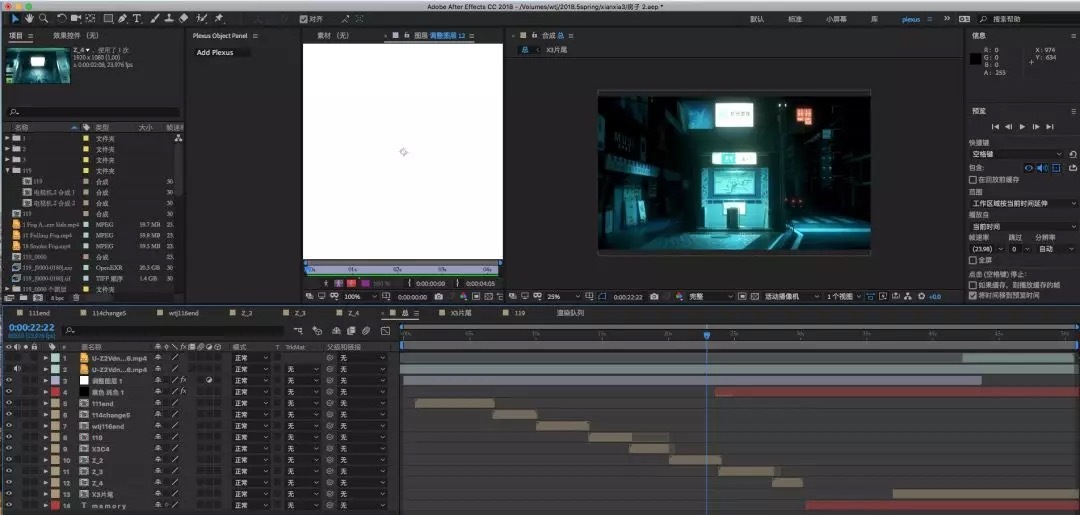Select the Eraser tool
Screen dimensions: 1080x515
tap(183, 18)
